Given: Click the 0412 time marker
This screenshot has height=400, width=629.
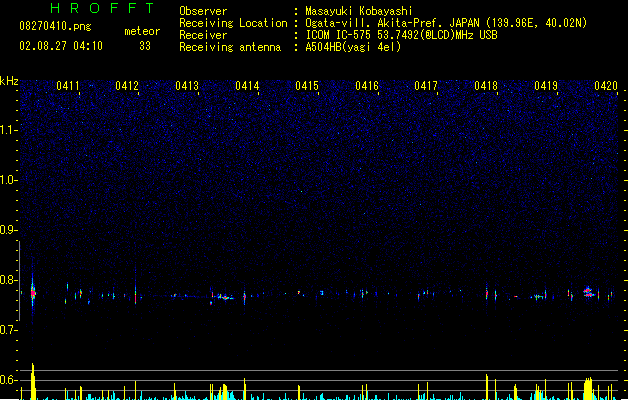Looking at the screenshot, I should coord(127,86).
